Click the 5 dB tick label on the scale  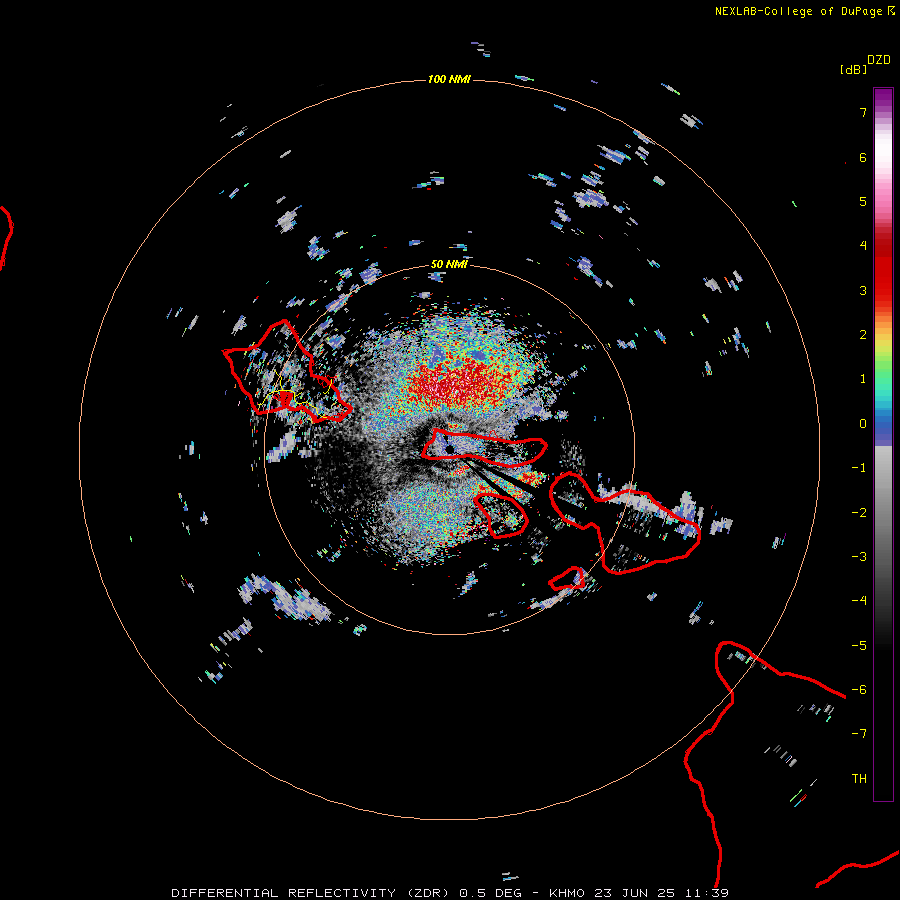pyautogui.click(x=863, y=201)
